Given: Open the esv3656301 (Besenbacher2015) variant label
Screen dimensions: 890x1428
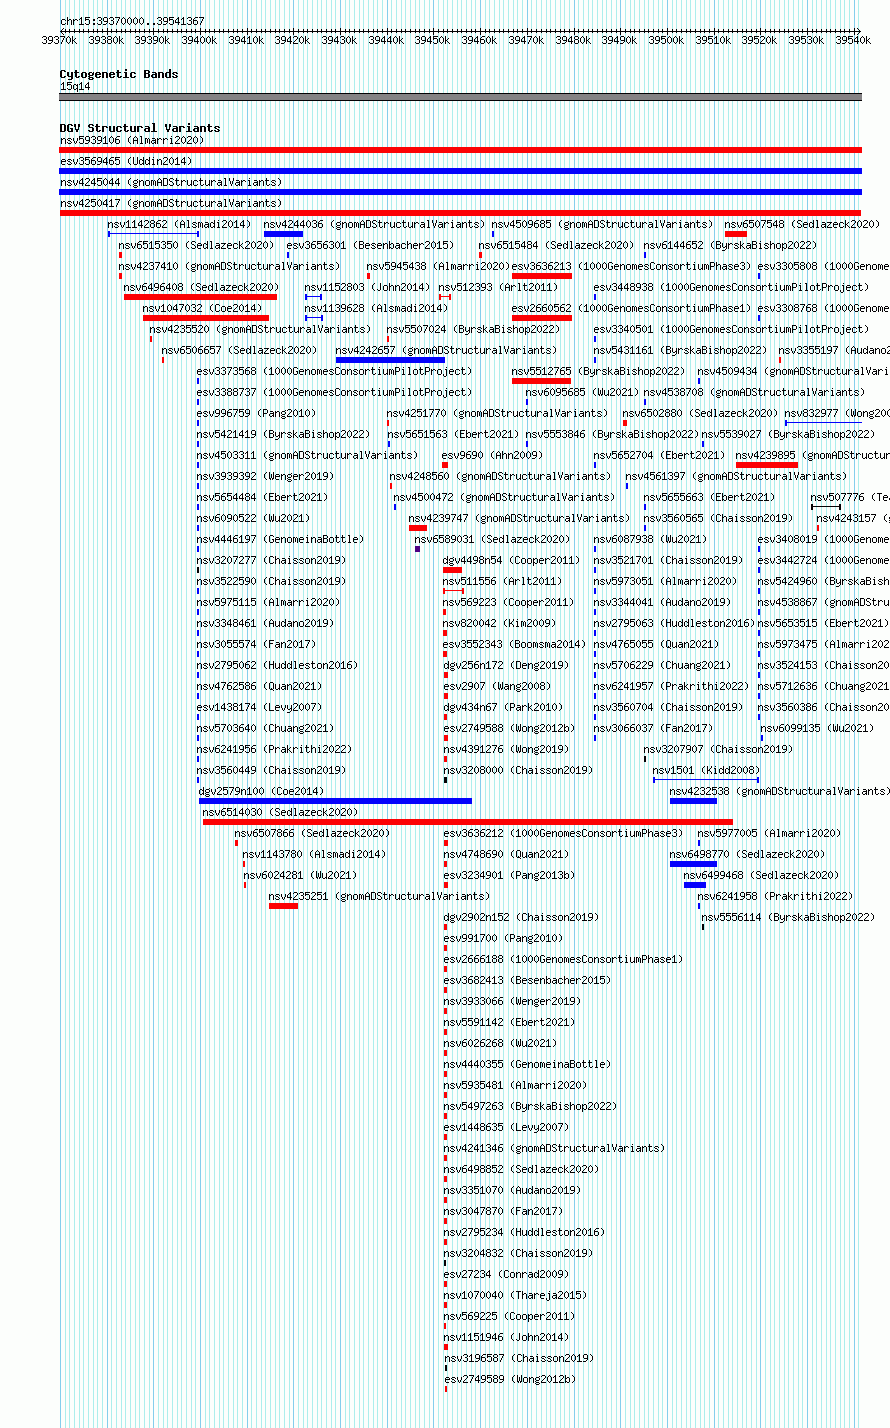Looking at the screenshot, I should (x=370, y=245).
